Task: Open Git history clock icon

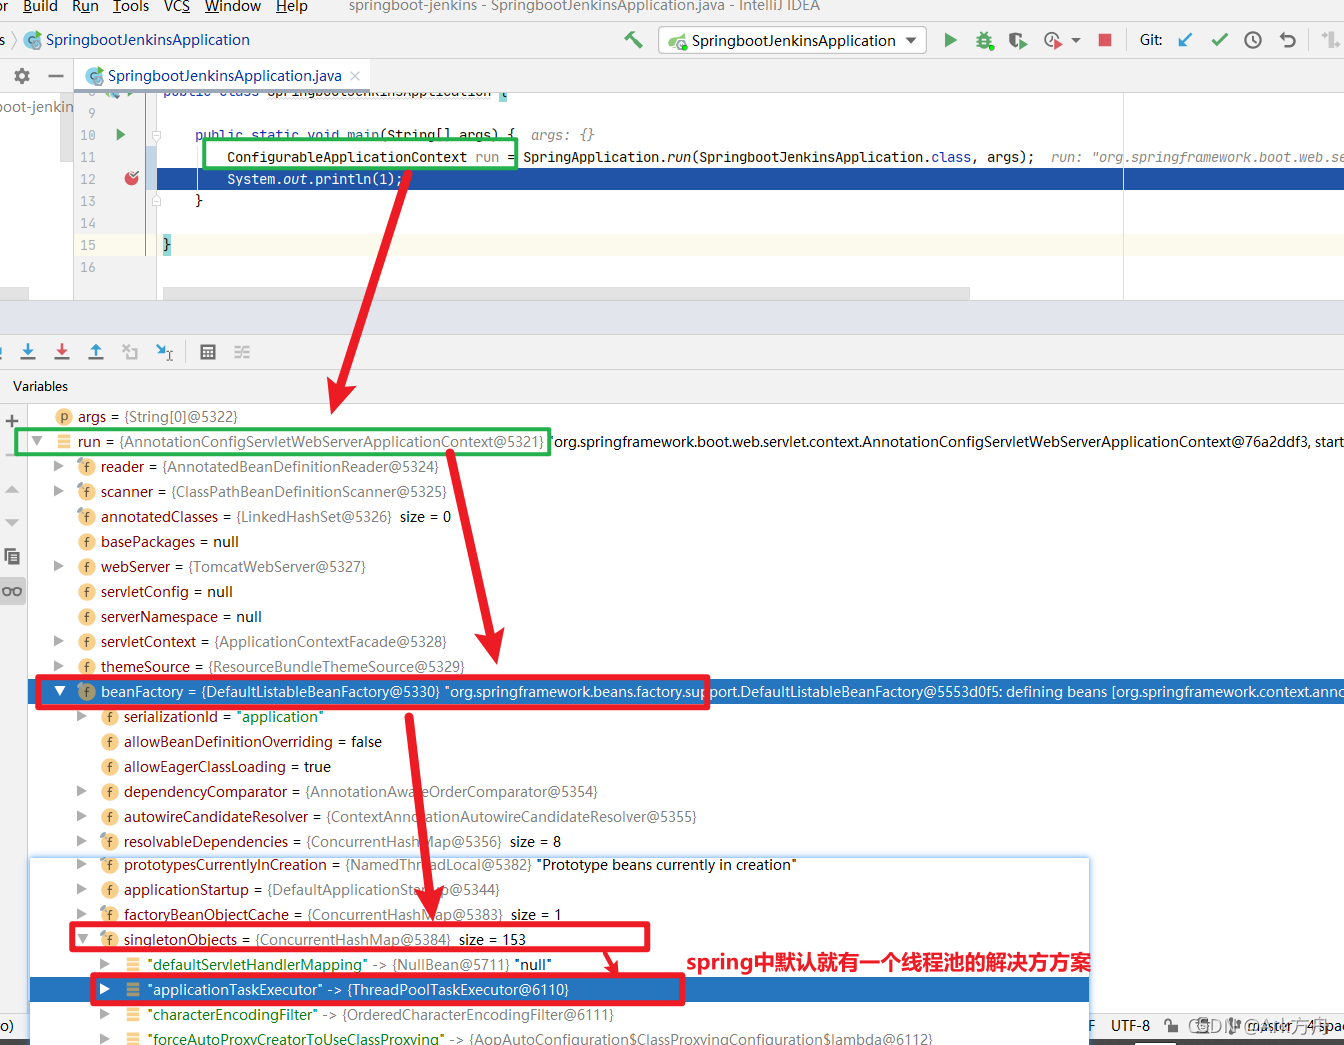Action: click(x=1253, y=40)
